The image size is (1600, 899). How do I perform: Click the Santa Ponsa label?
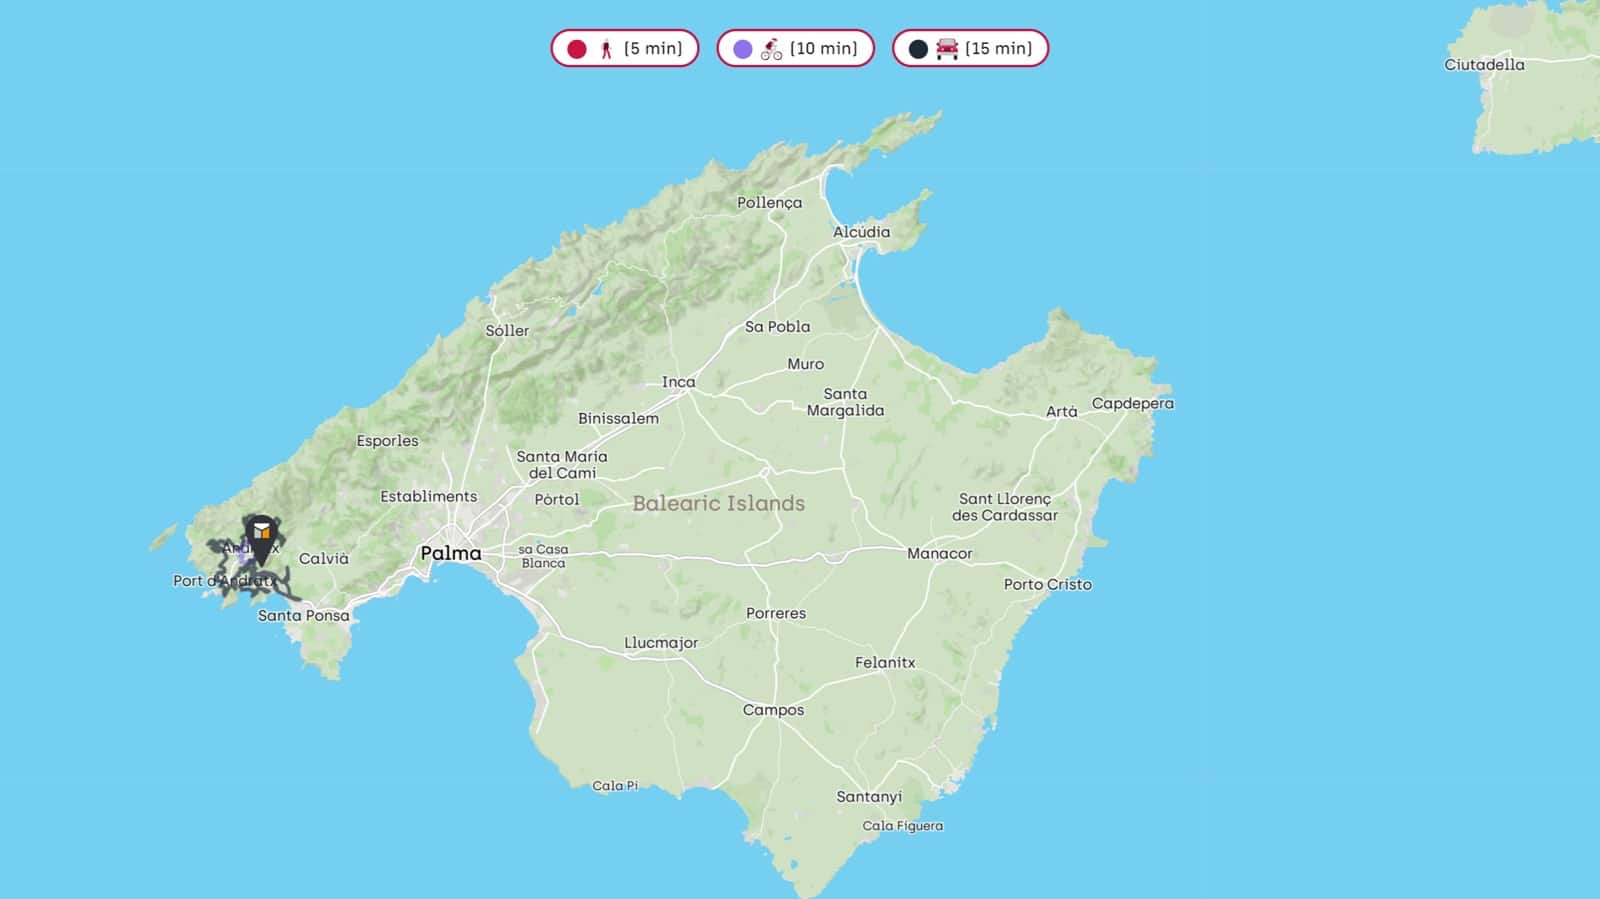pos(304,615)
